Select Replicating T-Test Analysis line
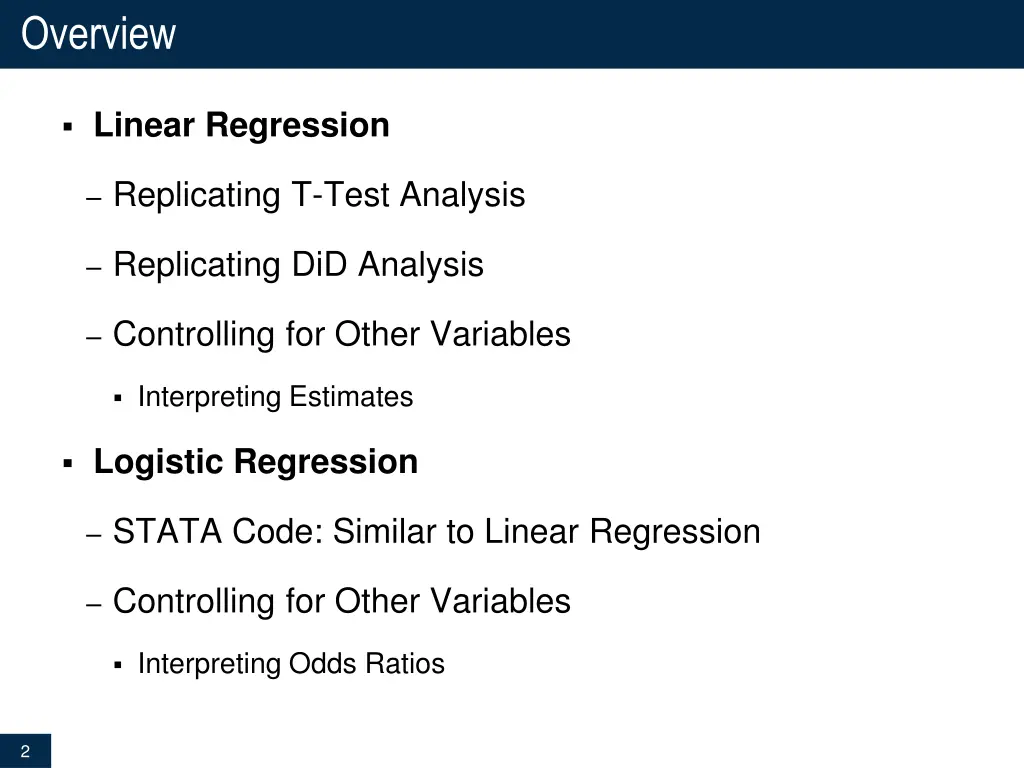The height and width of the screenshot is (768, 1024). coord(319,195)
